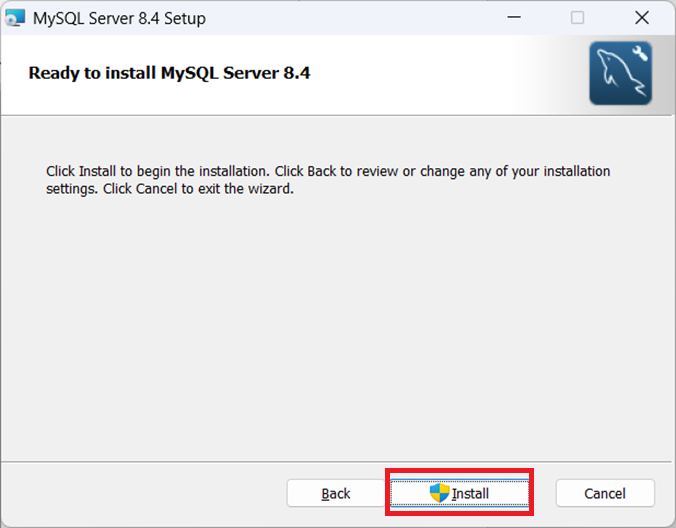Click the empty title bar area

click(x=350, y=17)
